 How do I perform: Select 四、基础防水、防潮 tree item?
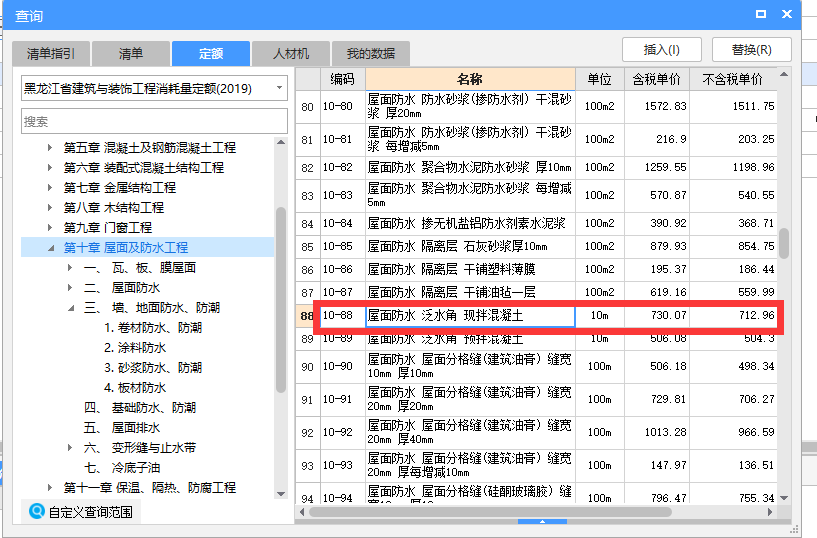pyautogui.click(x=140, y=407)
